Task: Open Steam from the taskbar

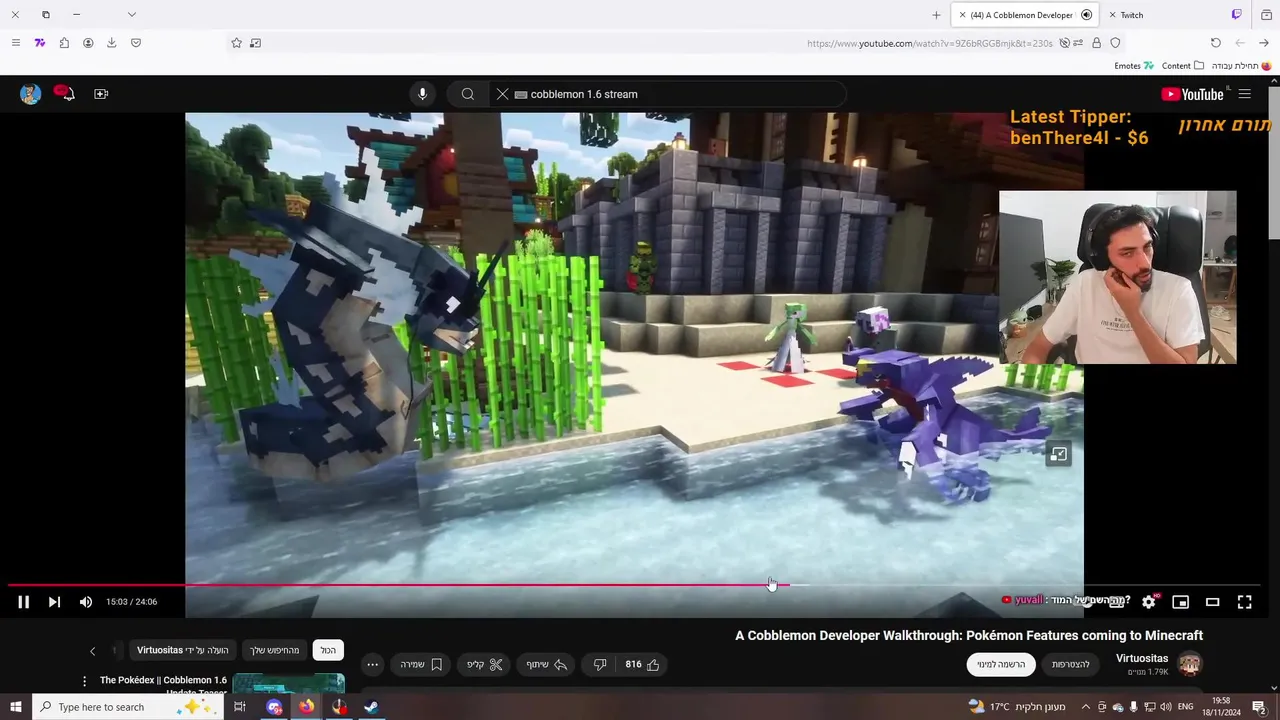Action: (371, 707)
